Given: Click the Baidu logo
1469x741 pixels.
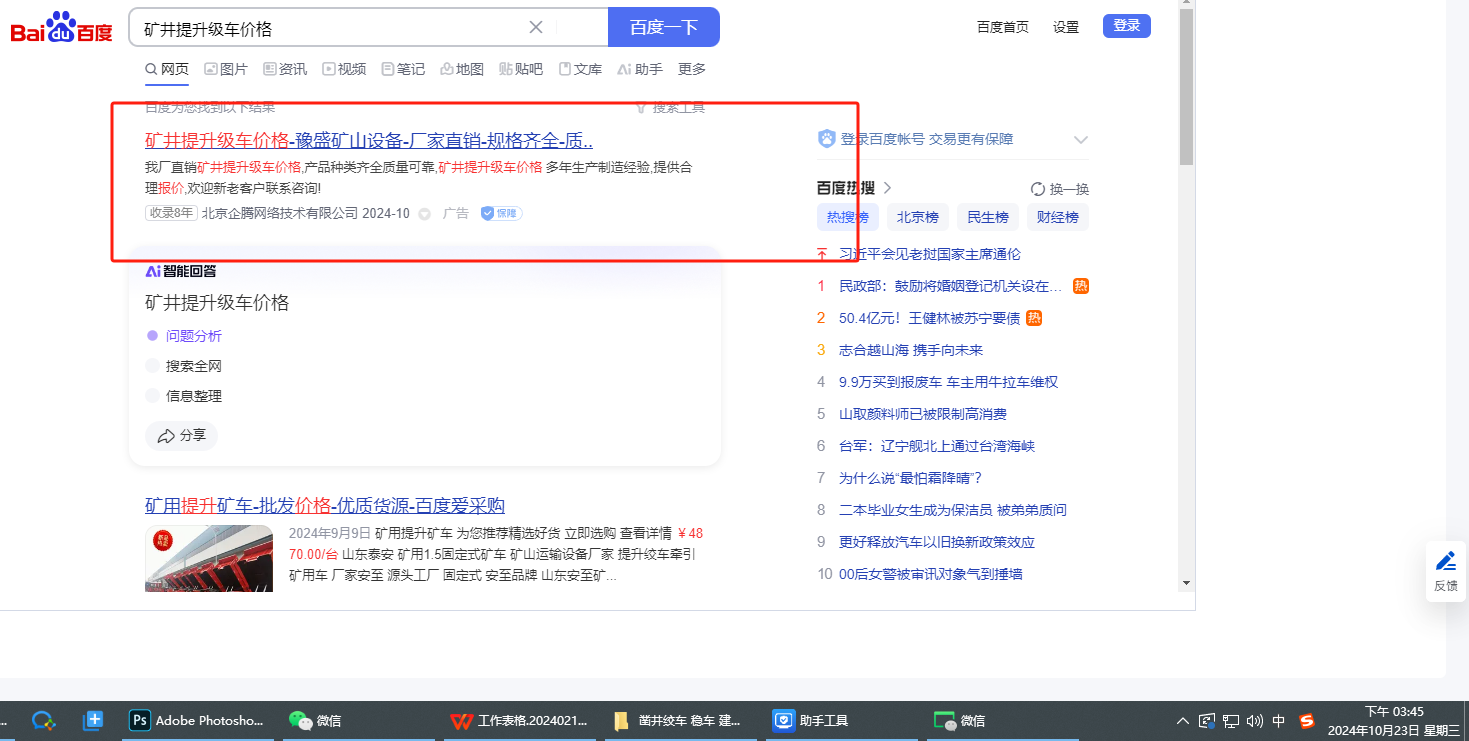Looking at the screenshot, I should click(62, 28).
